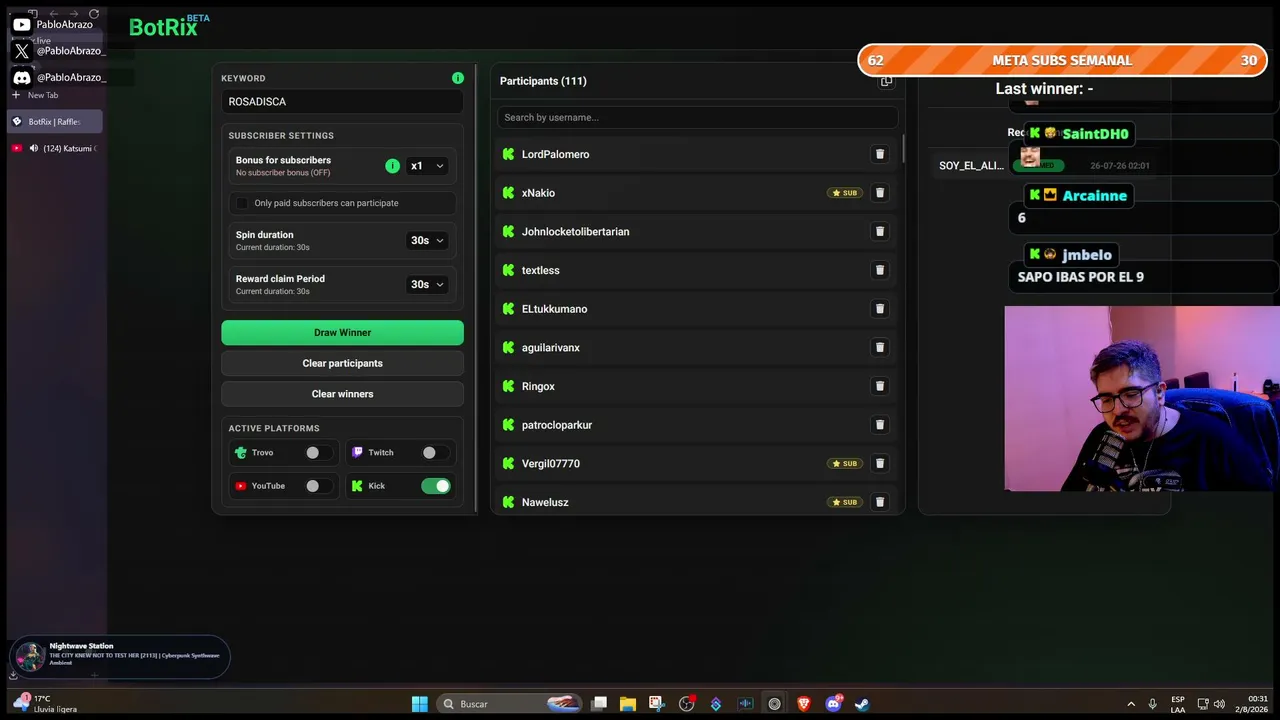Screen dimensions: 1280x720
Task: Disable Kick platform switch
Action: (436, 486)
